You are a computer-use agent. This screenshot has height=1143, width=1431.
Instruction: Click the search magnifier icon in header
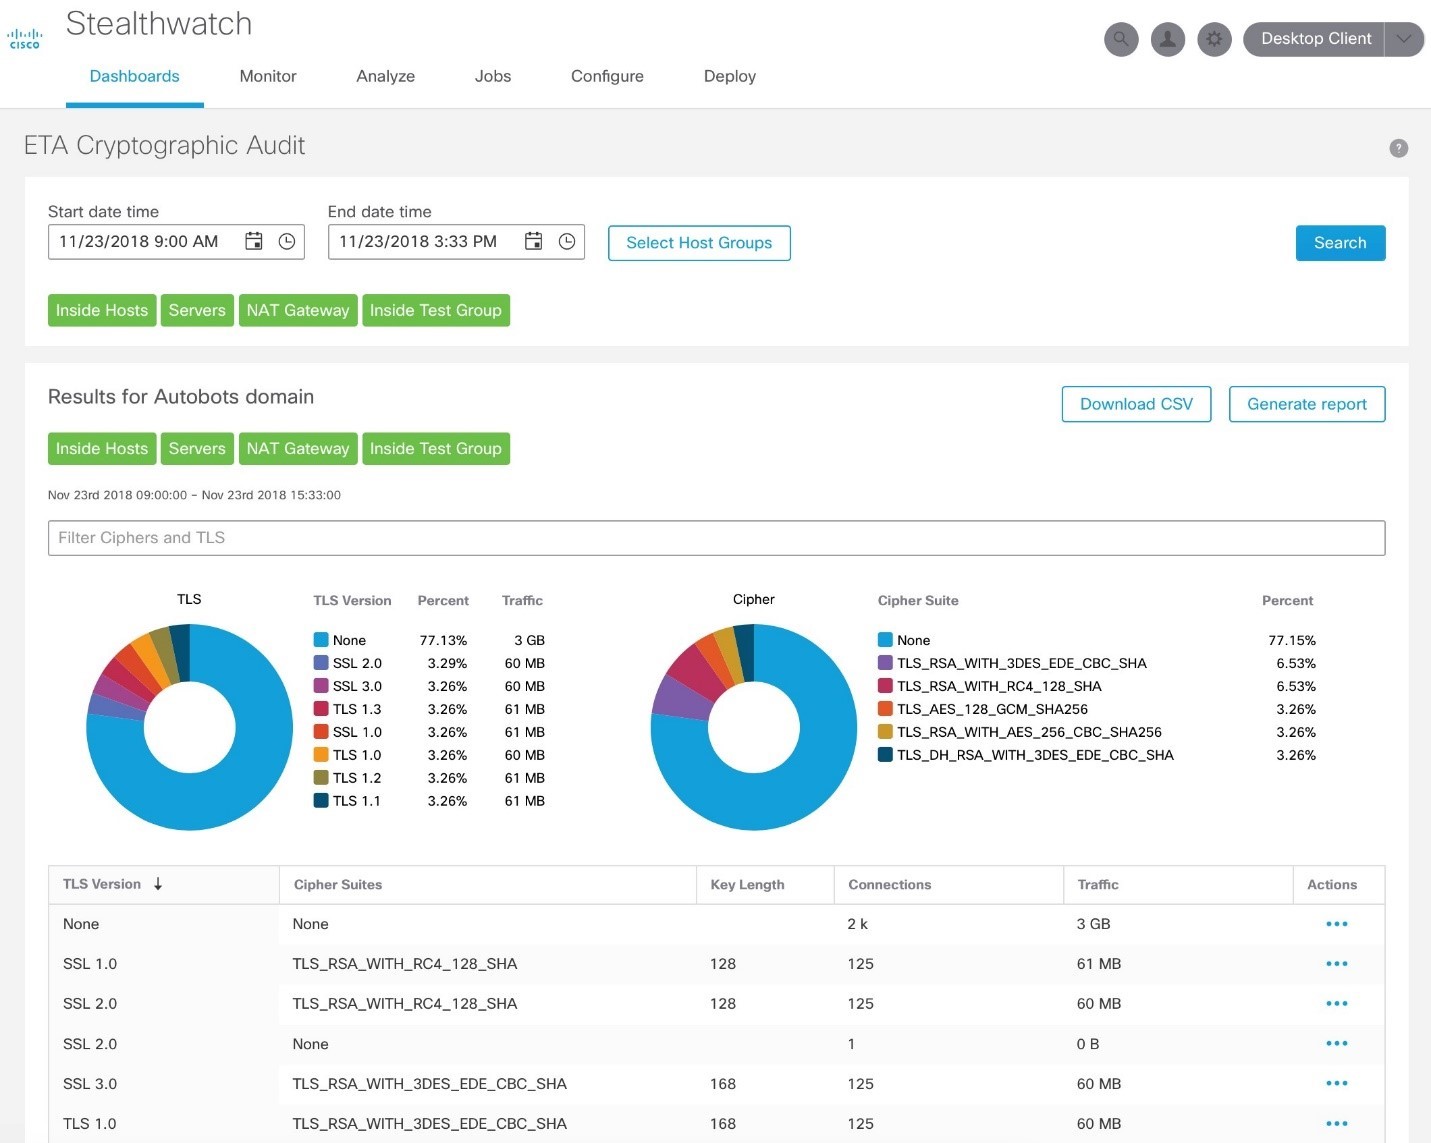(x=1121, y=39)
